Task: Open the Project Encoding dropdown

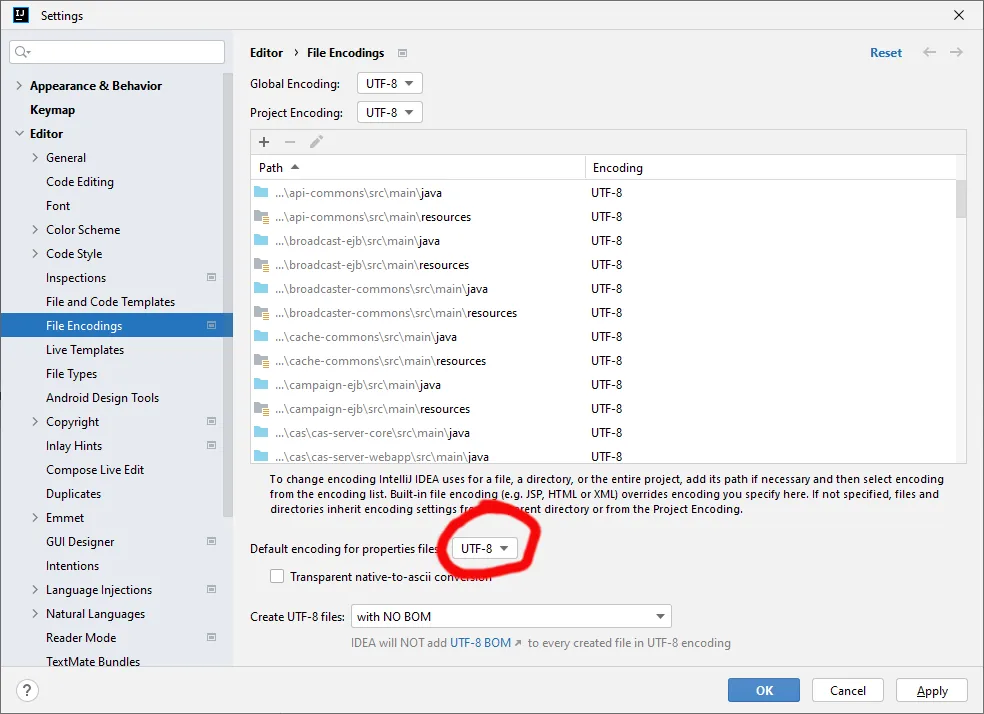Action: pos(390,112)
